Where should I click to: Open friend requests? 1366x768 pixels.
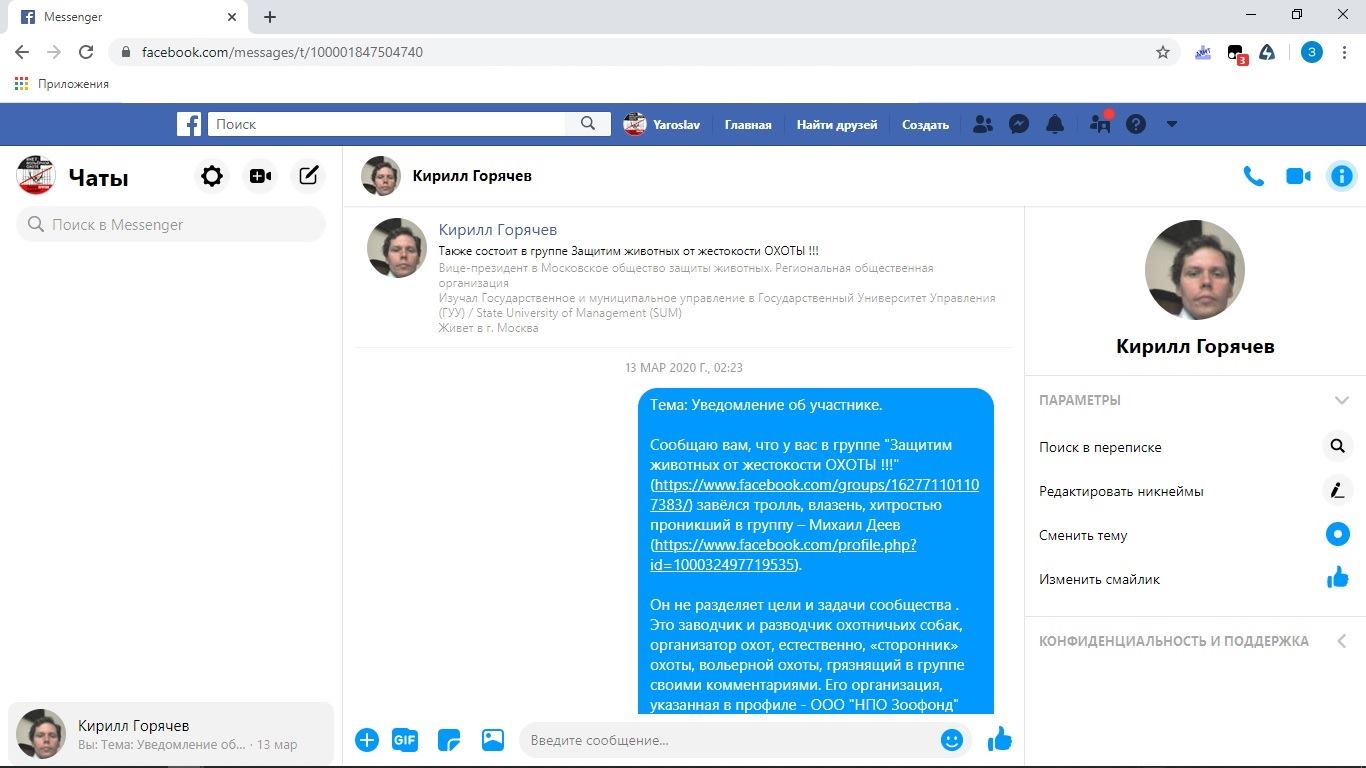click(983, 124)
